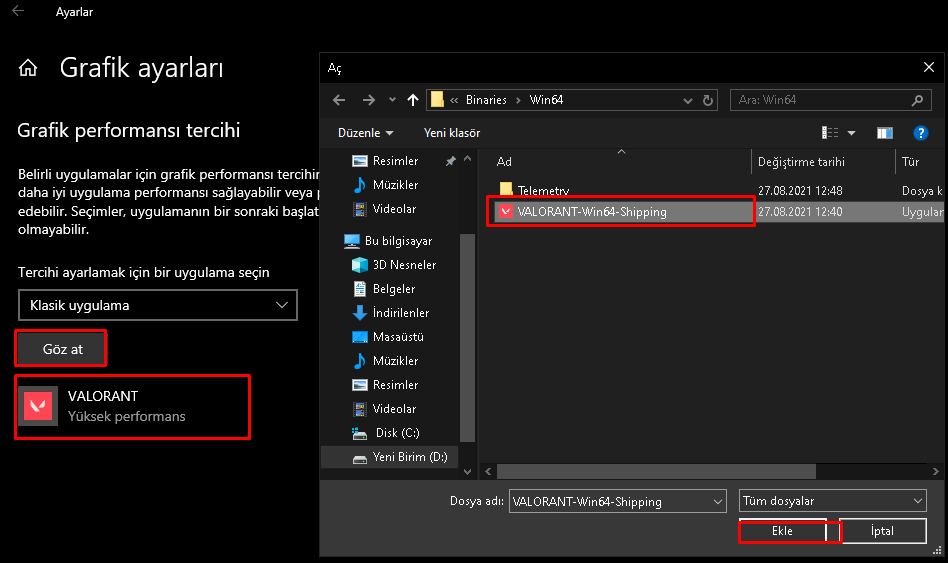The height and width of the screenshot is (563, 948).
Task: Go back using the Settings back arrow
Action: tap(18, 11)
